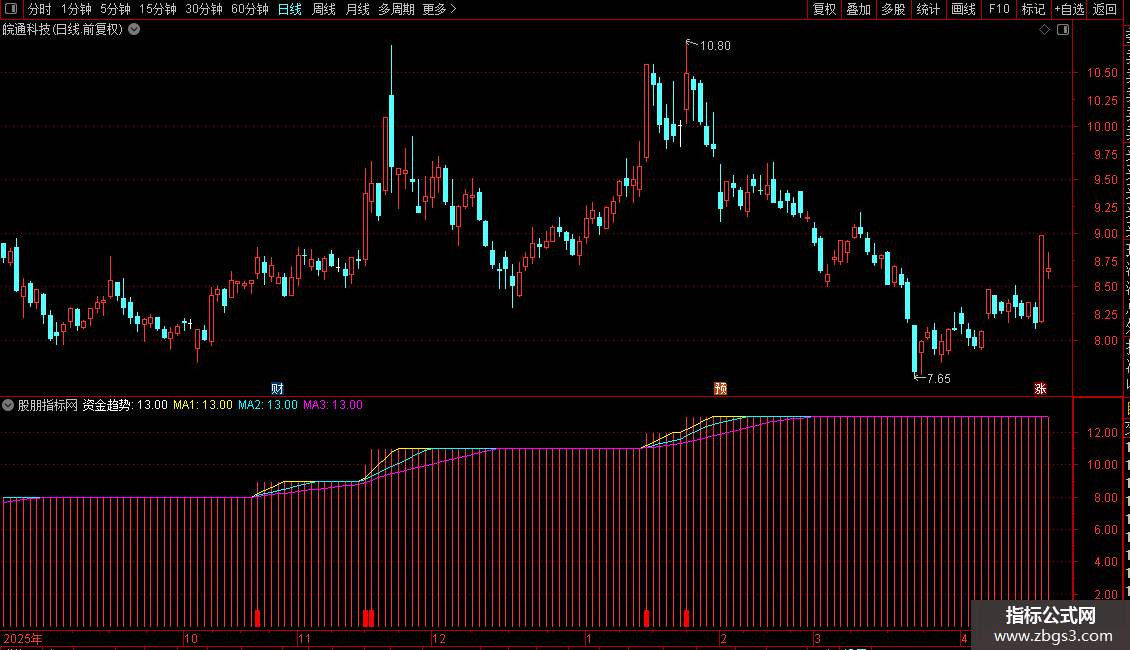Open the F10 company info
This screenshot has height=650, width=1130.
click(x=999, y=9)
